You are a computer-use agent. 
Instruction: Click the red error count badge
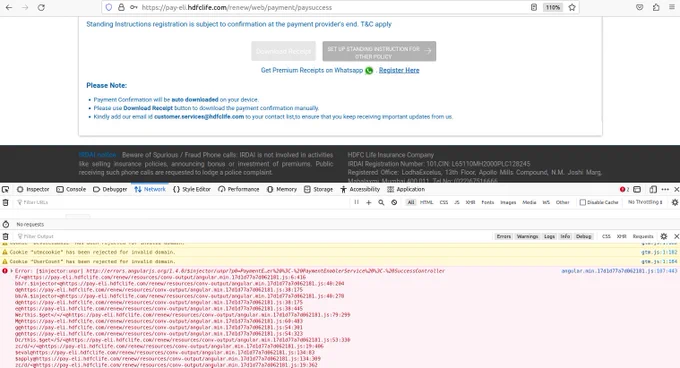pyautogui.click(x=624, y=189)
